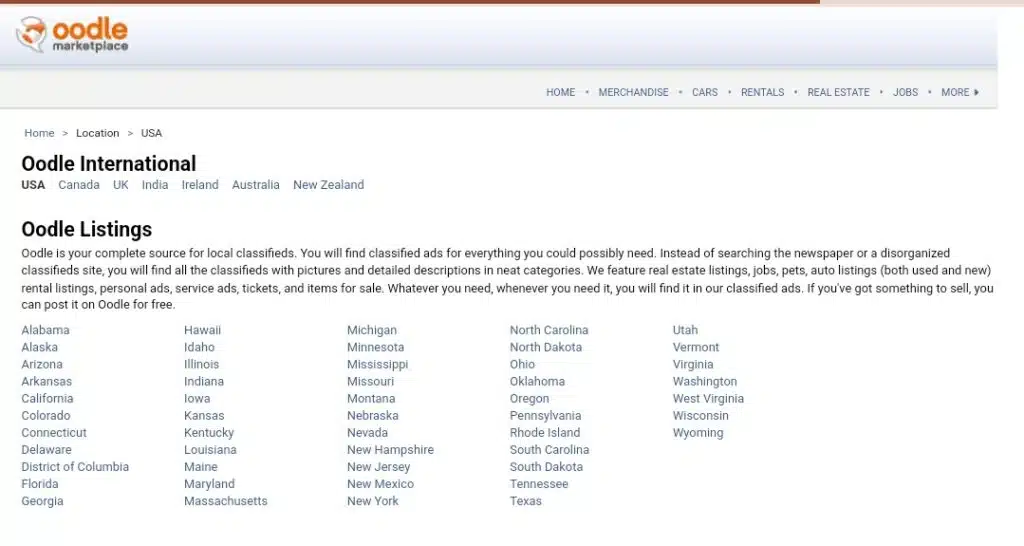Viewport: 1024px width, 546px height.
Task: Go to the JOBS section
Action: point(905,92)
